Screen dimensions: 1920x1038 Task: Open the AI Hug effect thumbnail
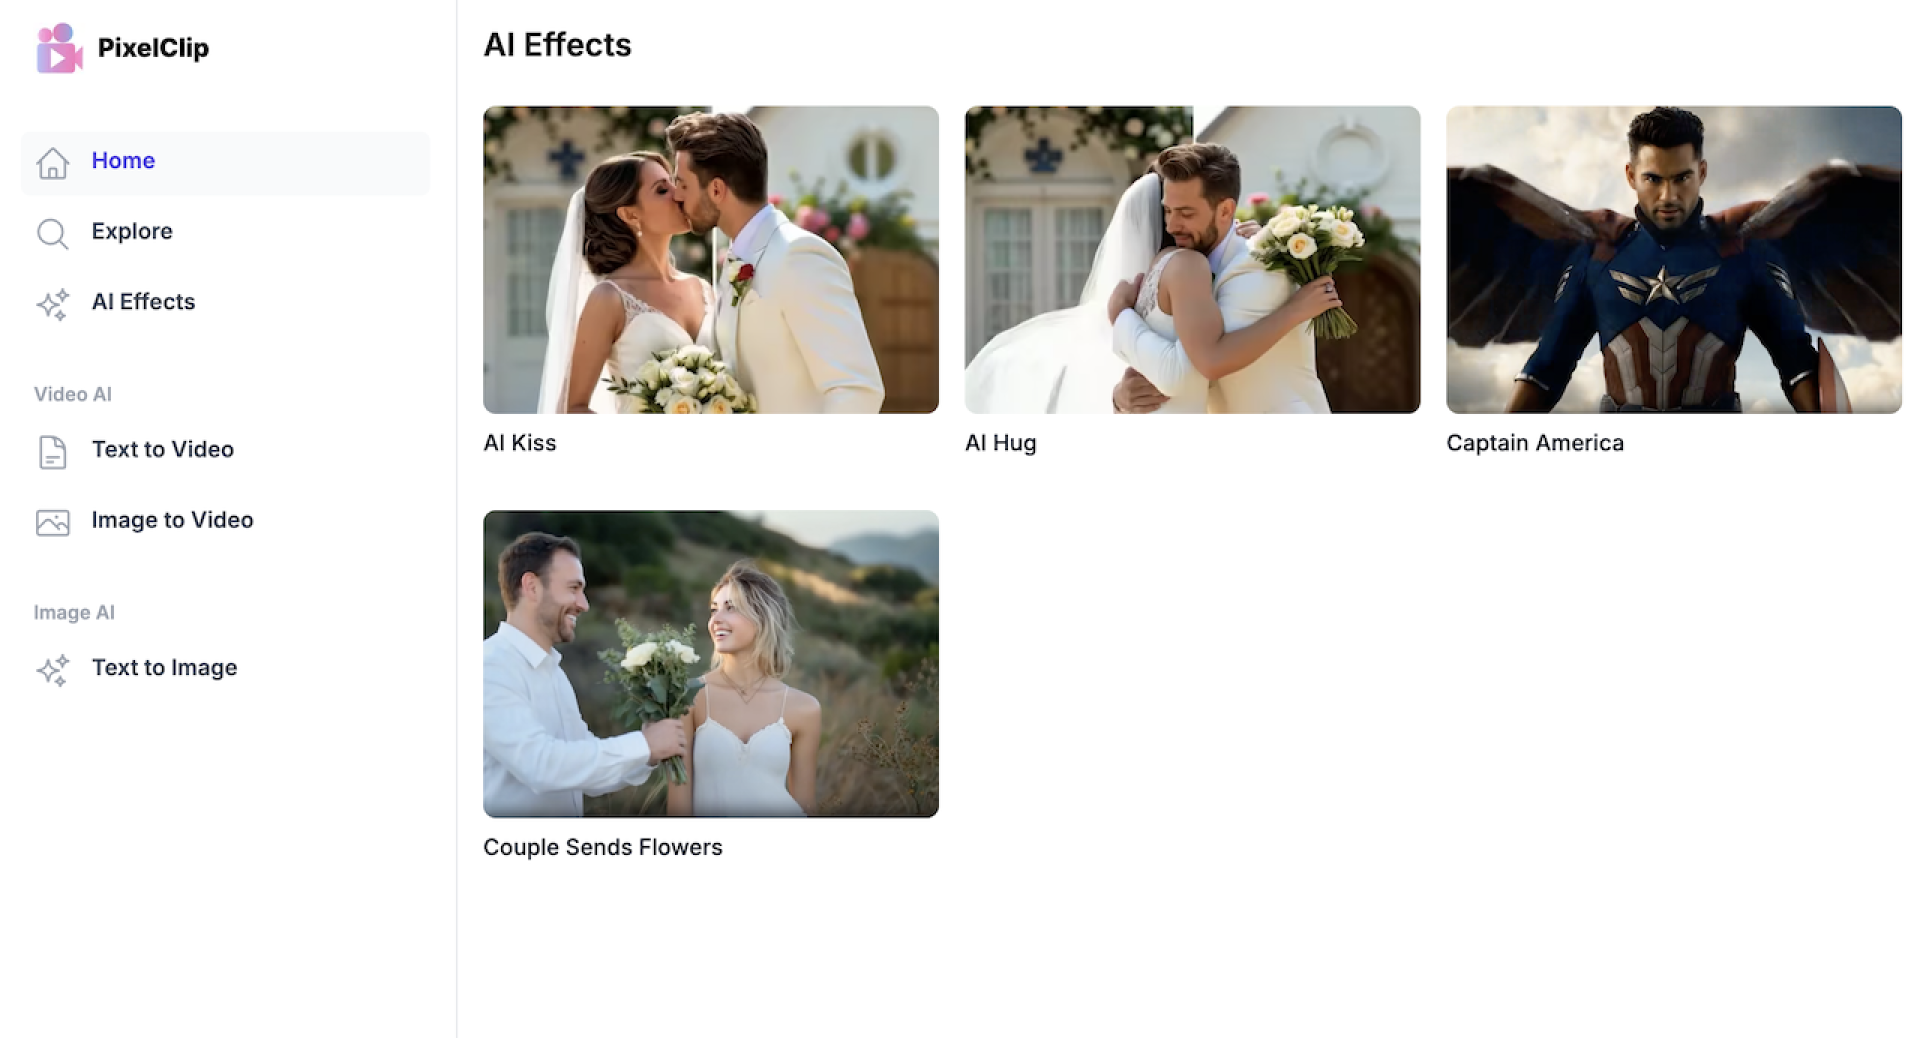(1192, 260)
